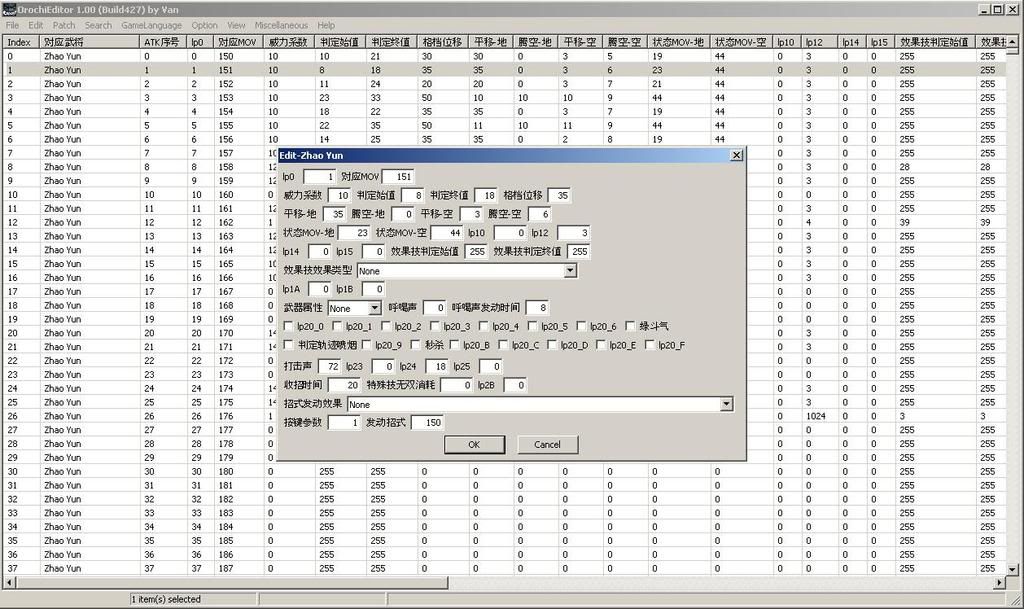The height and width of the screenshot is (609, 1024).
Task: Open the GameLanguage menu
Action: pos(151,25)
